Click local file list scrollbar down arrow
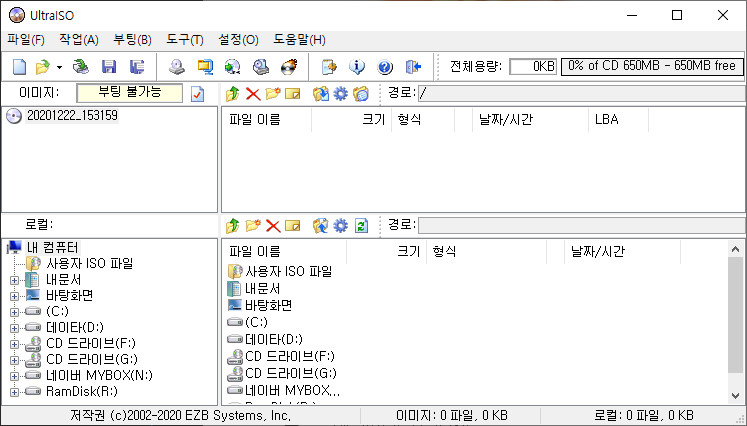Screen dimensions: 747x426 (x=735, y=396)
